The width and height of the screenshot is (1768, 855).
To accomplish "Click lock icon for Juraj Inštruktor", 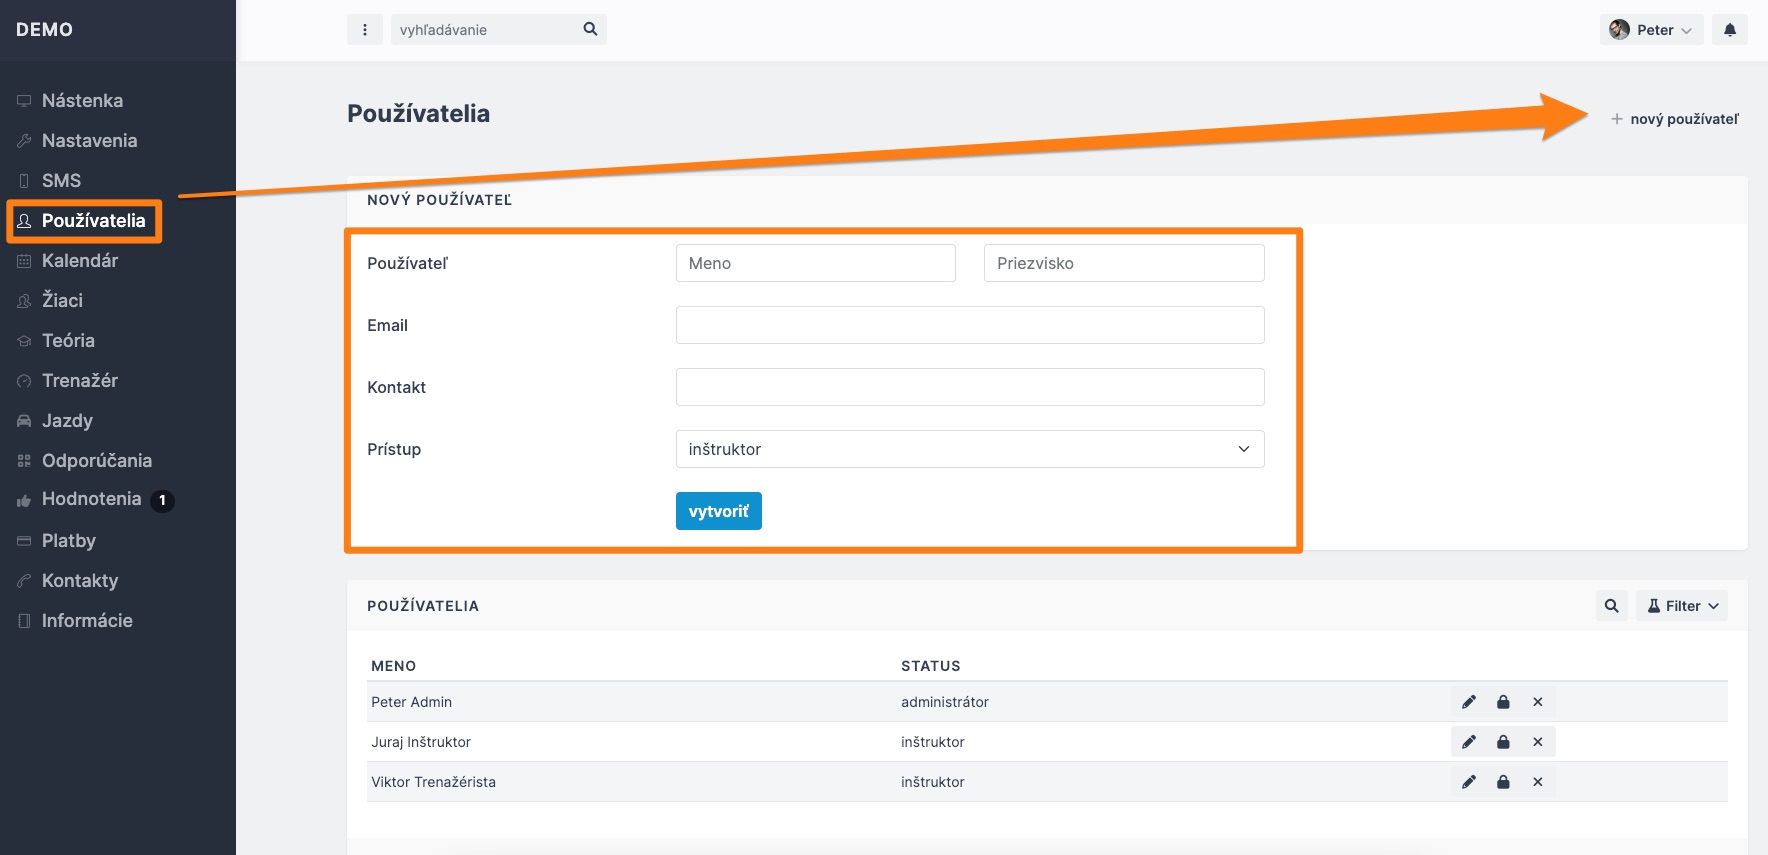I will coord(1503,742).
